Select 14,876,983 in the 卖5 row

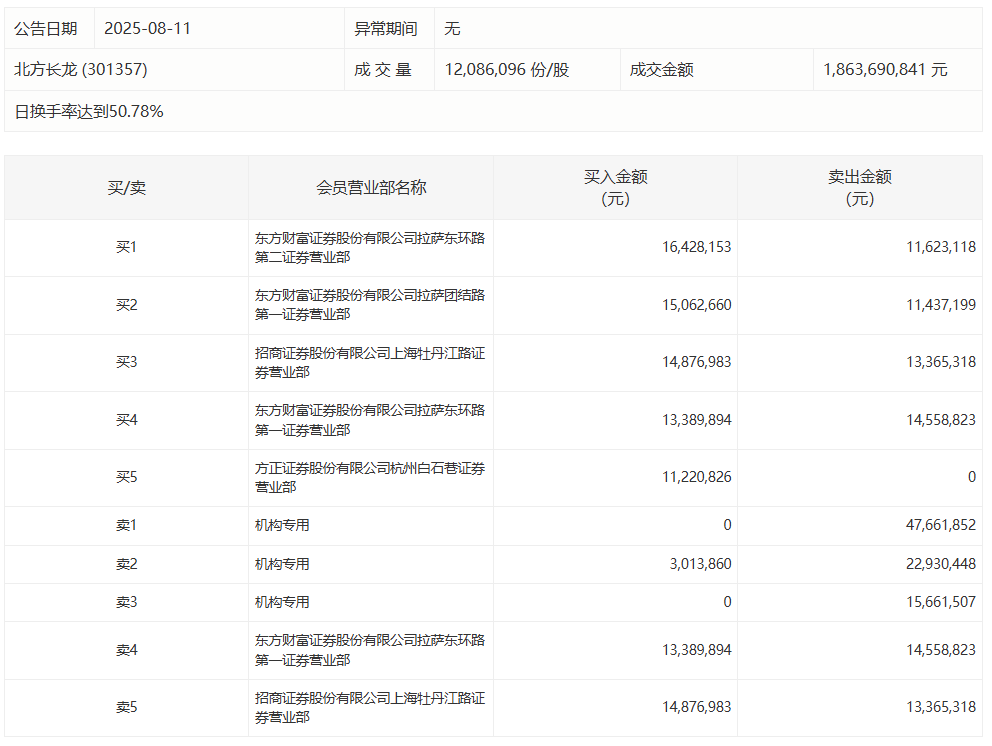[697, 707]
